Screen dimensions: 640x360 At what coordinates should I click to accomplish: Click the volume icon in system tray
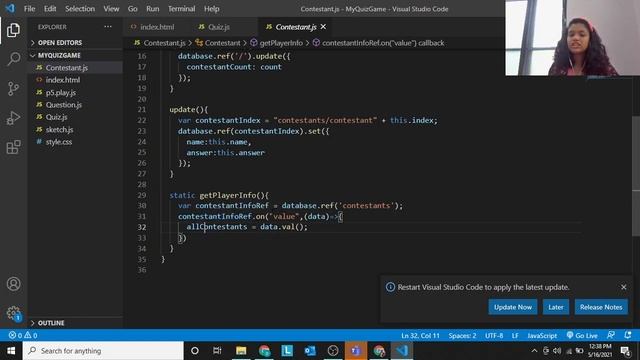click(557, 351)
